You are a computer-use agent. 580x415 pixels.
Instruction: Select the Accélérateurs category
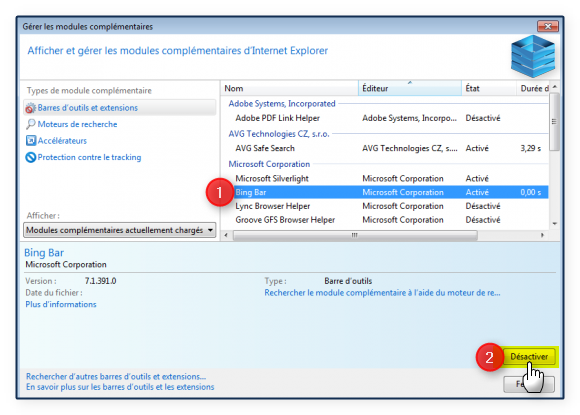pyautogui.click(x=62, y=141)
